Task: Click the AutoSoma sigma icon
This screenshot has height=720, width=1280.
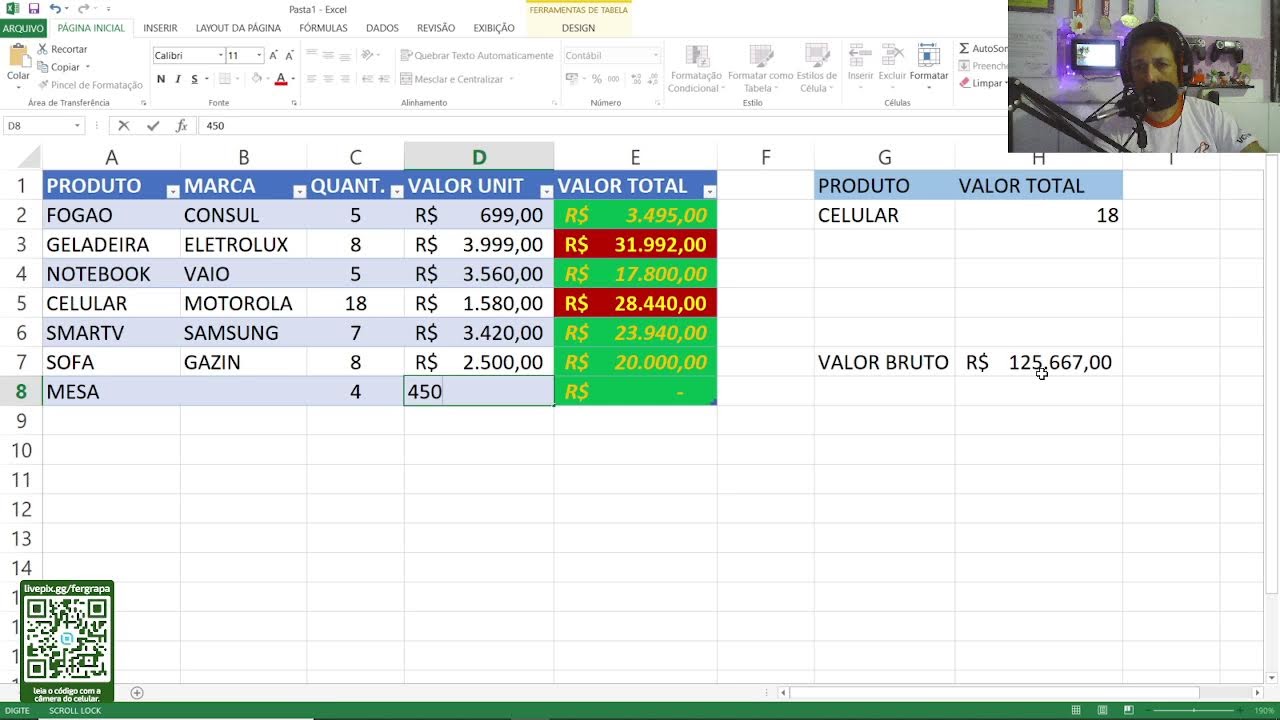Action: pos(964,48)
